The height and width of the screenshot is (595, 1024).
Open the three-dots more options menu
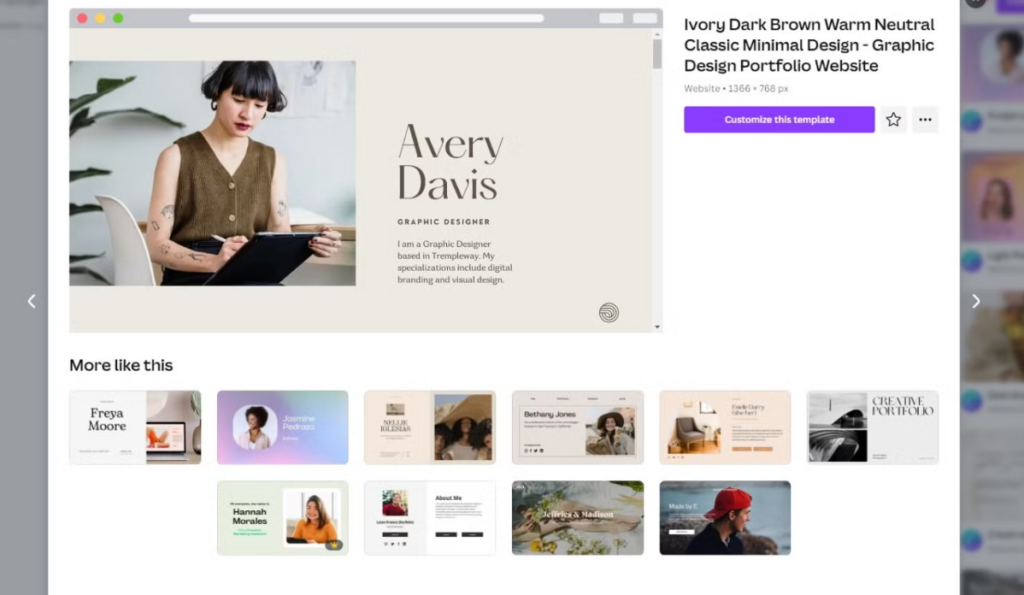click(925, 120)
